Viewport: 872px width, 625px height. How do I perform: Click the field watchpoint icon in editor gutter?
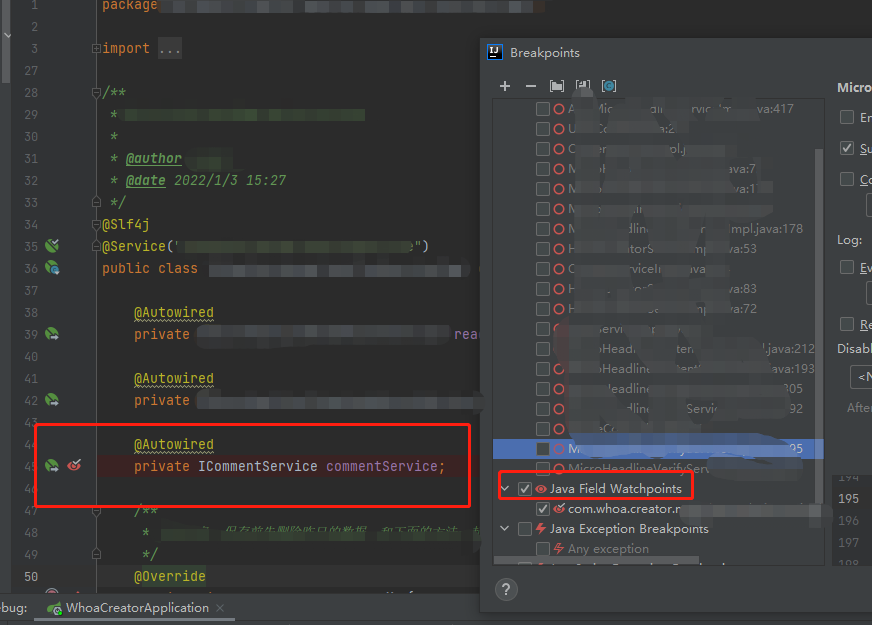[x=75, y=465]
